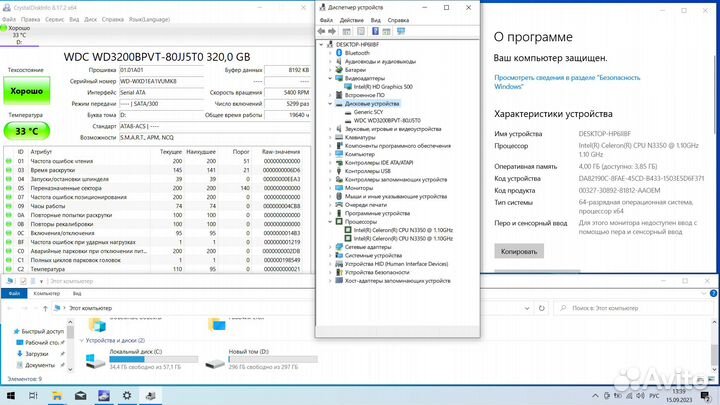Open Local Disk (C:) drive
Screen dimensions: 720x405
143,360
